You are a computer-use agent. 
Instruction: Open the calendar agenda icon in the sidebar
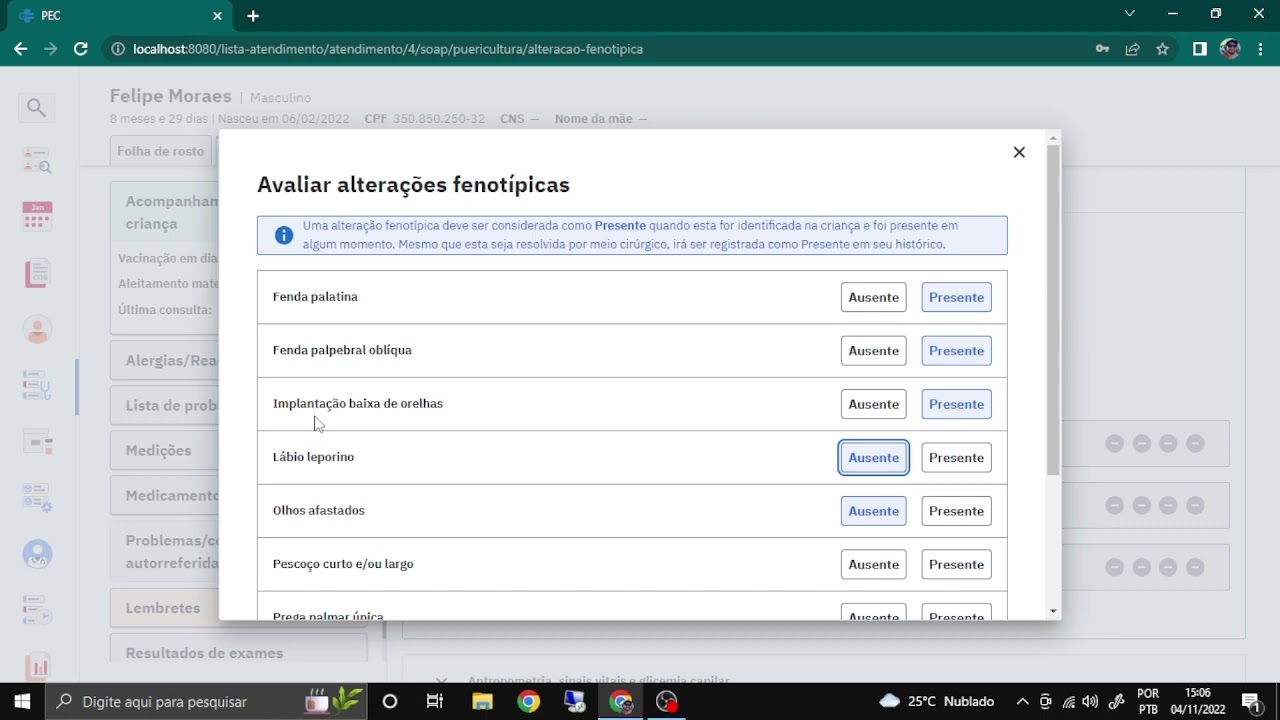37,216
